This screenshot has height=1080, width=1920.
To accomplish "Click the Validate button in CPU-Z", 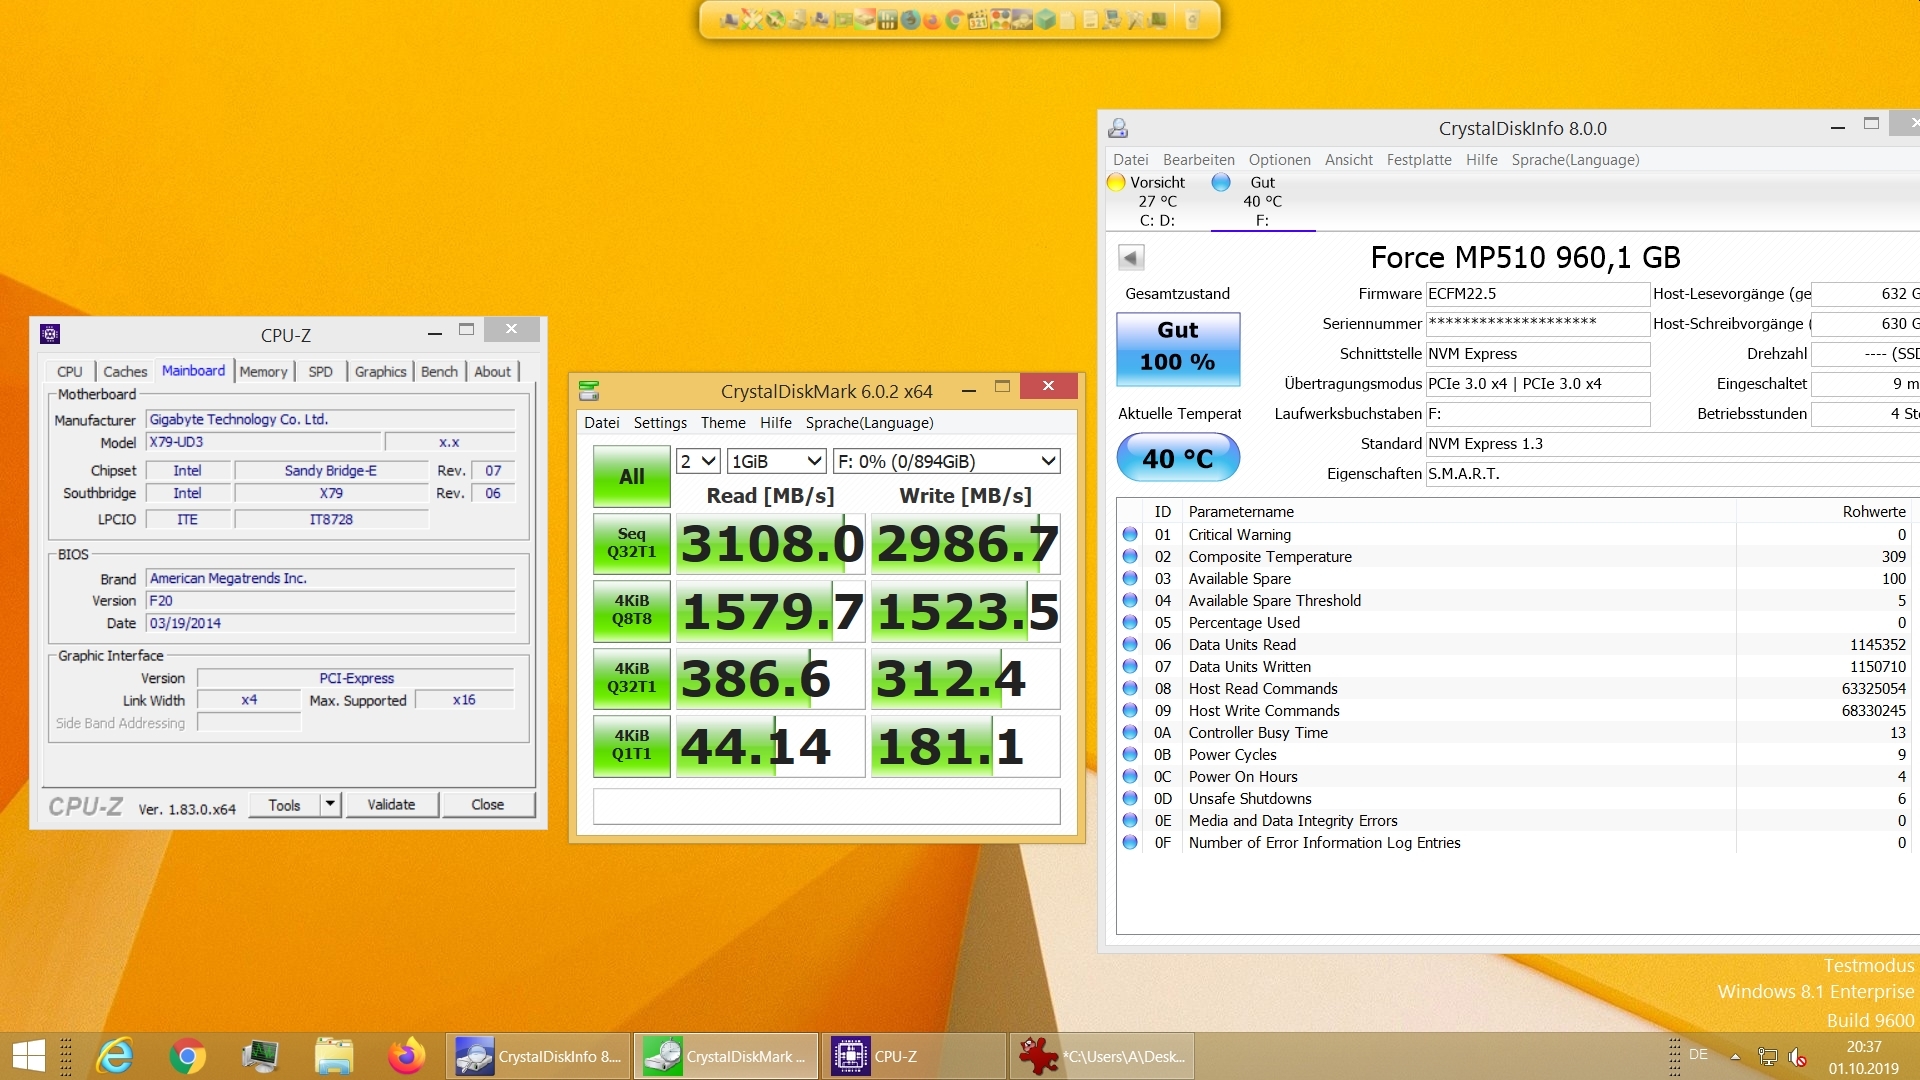I will pyautogui.click(x=391, y=804).
